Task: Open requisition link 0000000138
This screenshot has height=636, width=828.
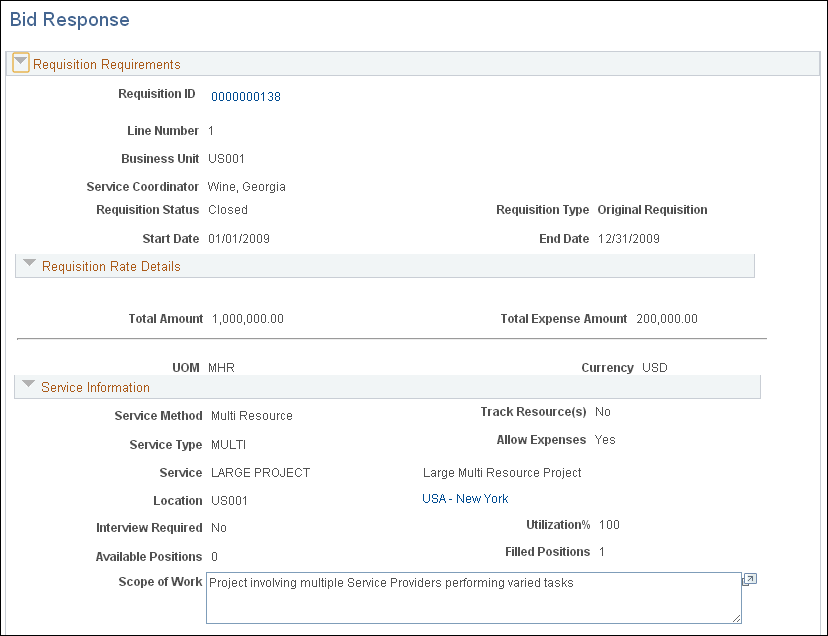Action: point(245,96)
